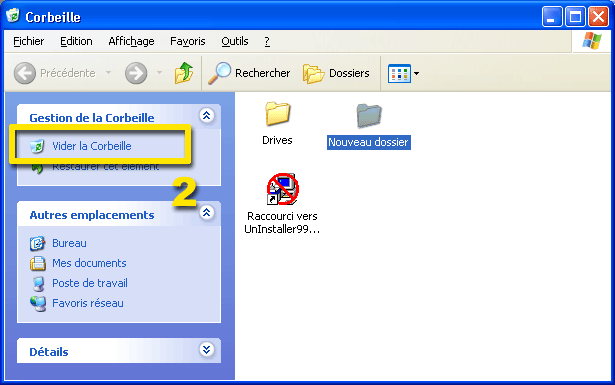Open the ? help menu

tap(267, 41)
